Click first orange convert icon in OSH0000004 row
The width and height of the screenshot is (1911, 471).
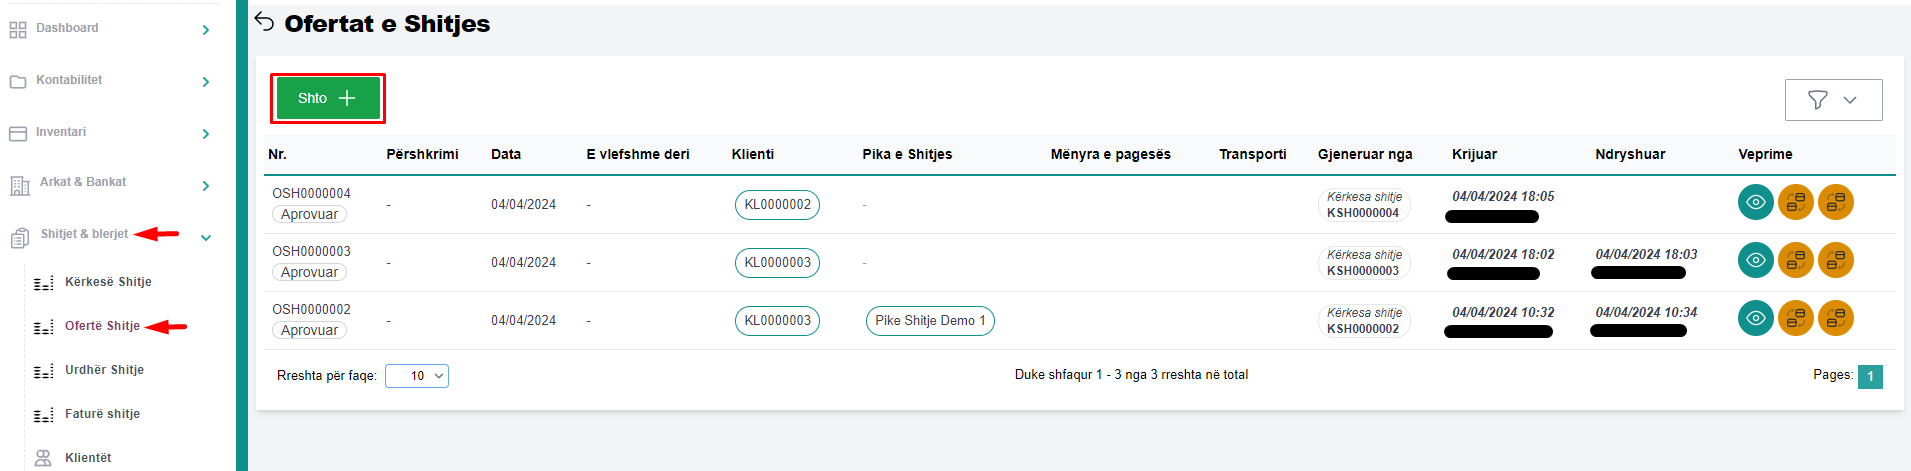1795,202
